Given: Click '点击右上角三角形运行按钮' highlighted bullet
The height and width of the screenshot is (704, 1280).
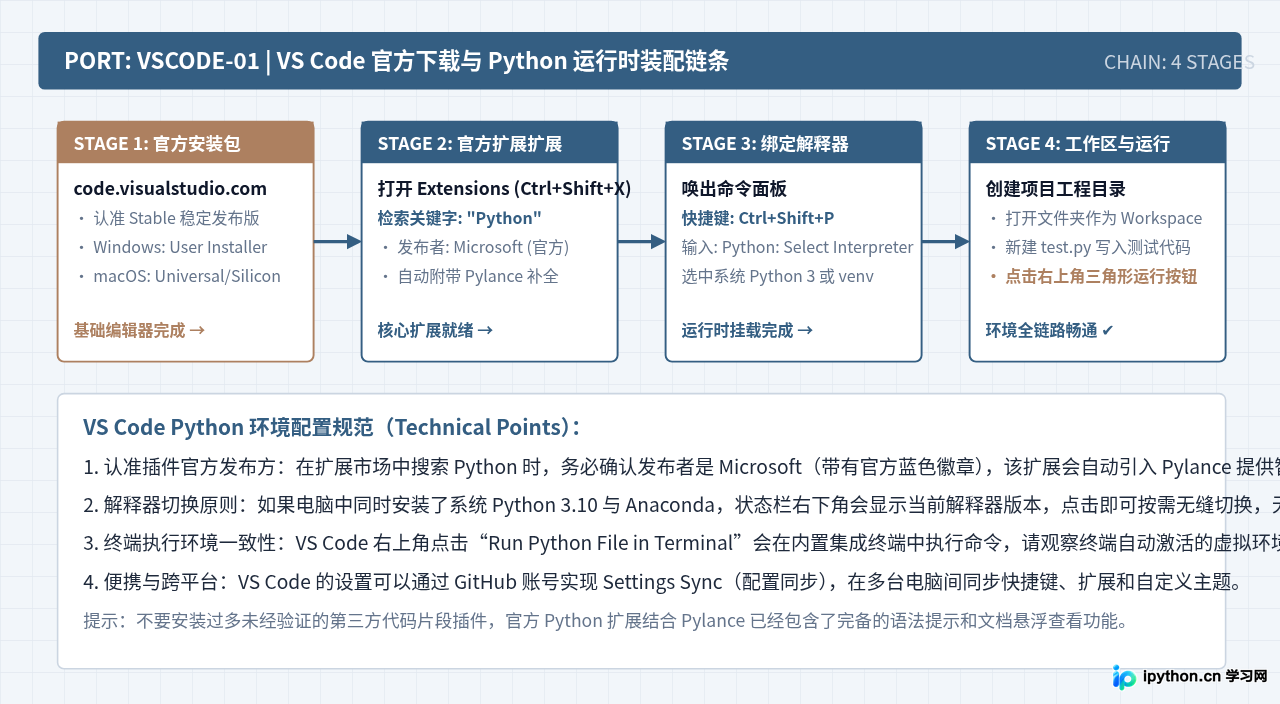Looking at the screenshot, I should tap(1091, 276).
